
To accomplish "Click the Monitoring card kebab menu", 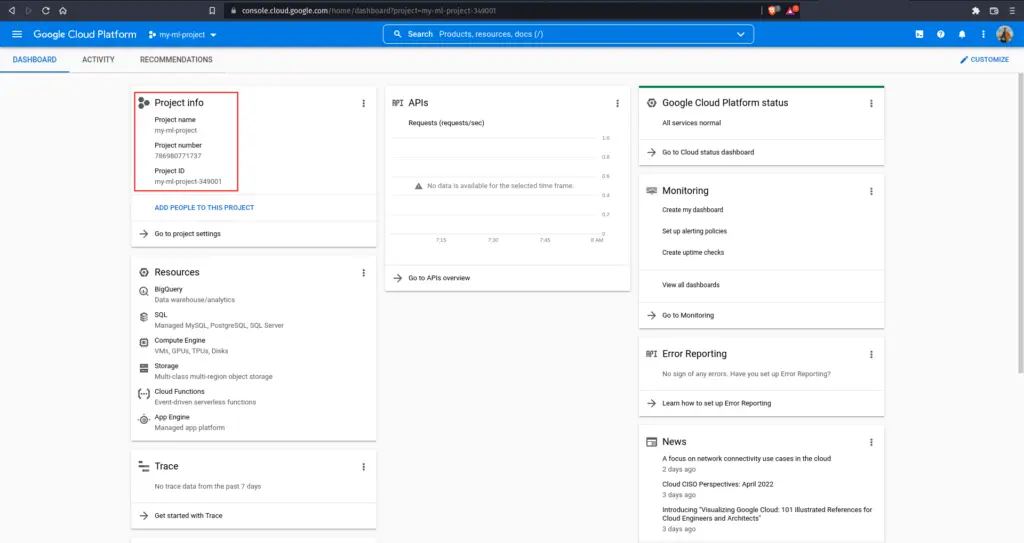I will tap(871, 191).
